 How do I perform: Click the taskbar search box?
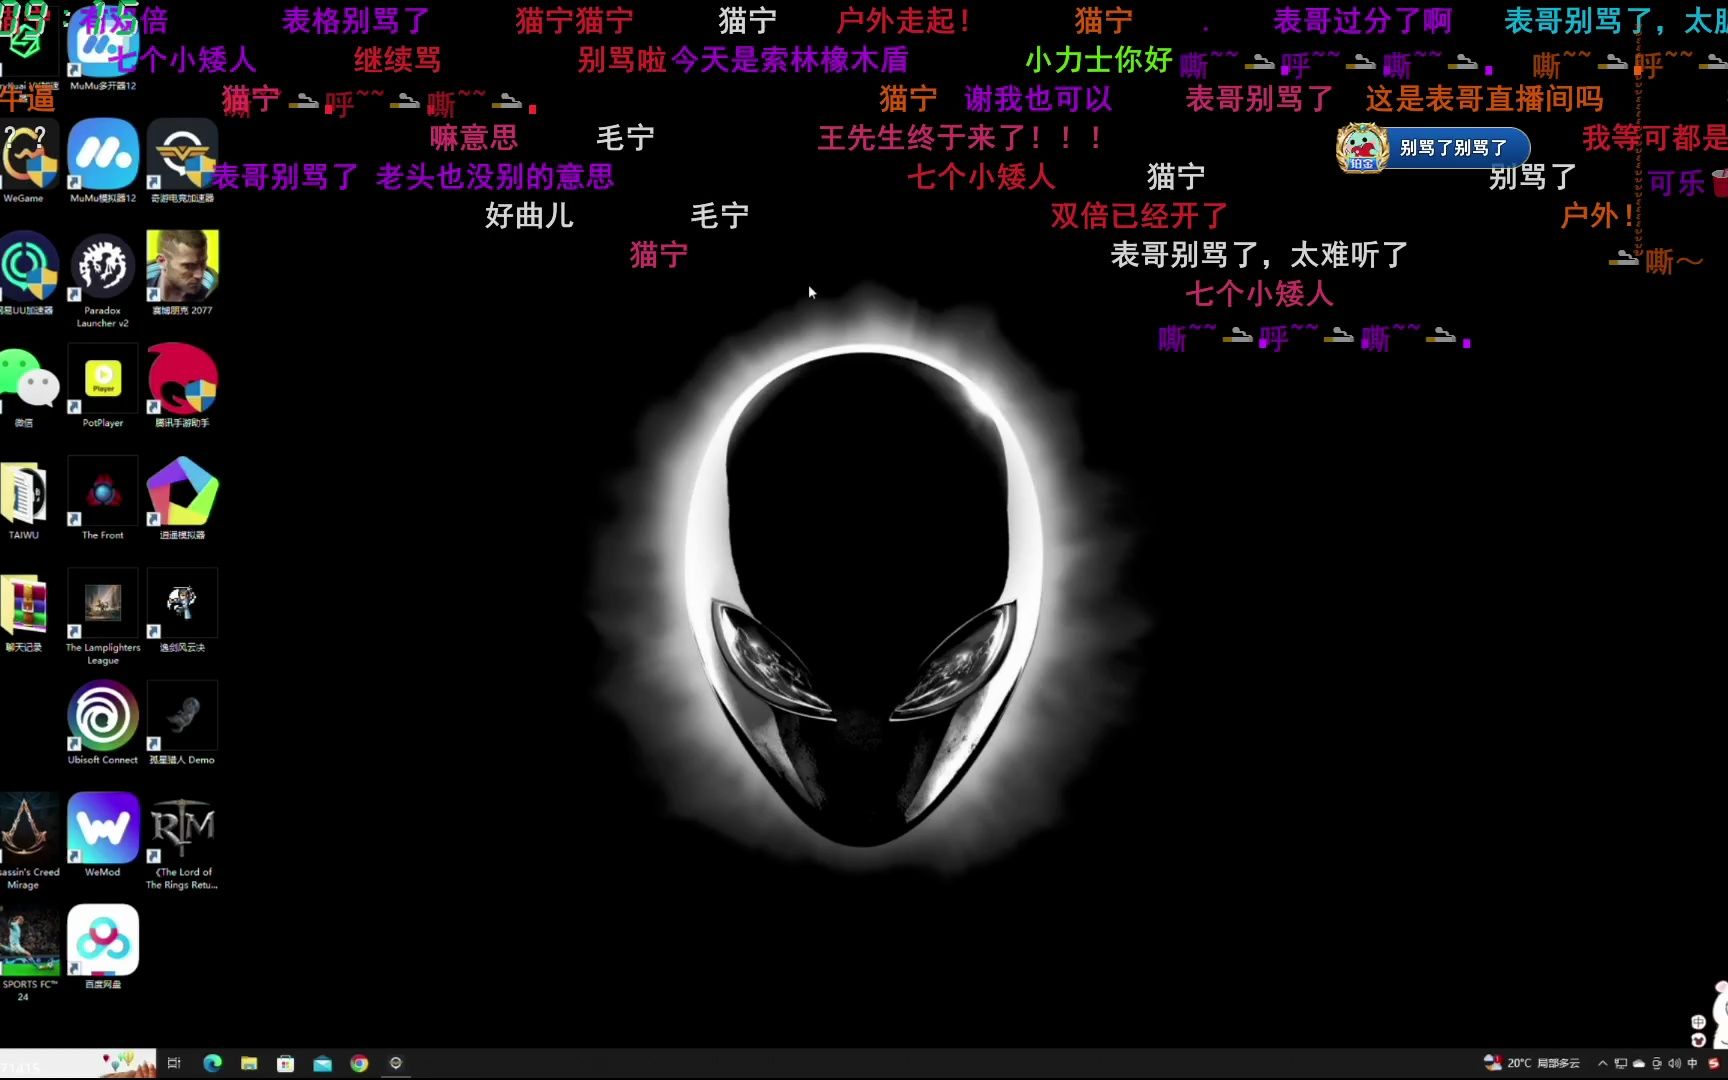(x=78, y=1063)
